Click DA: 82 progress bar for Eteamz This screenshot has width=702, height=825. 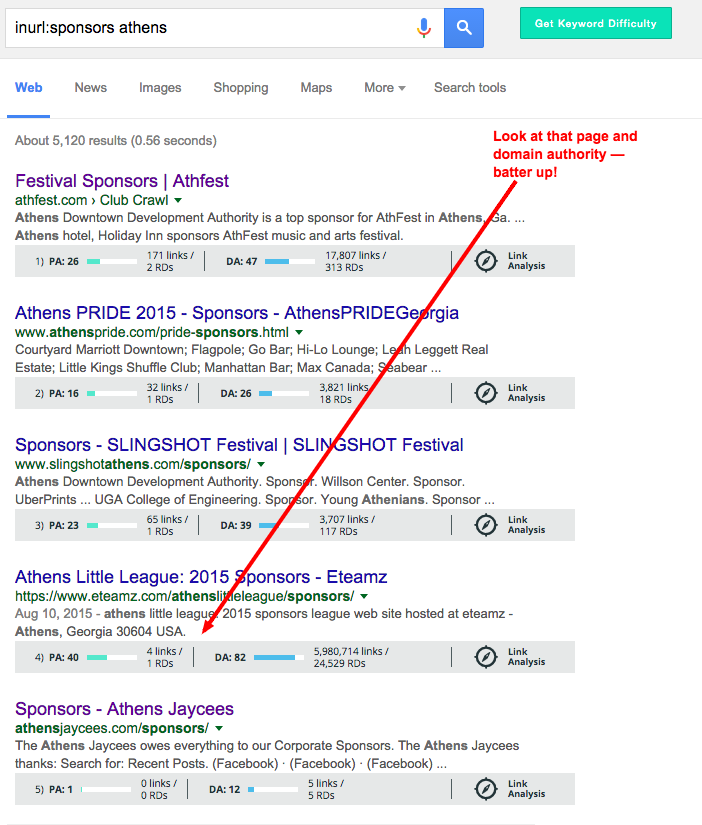click(279, 658)
